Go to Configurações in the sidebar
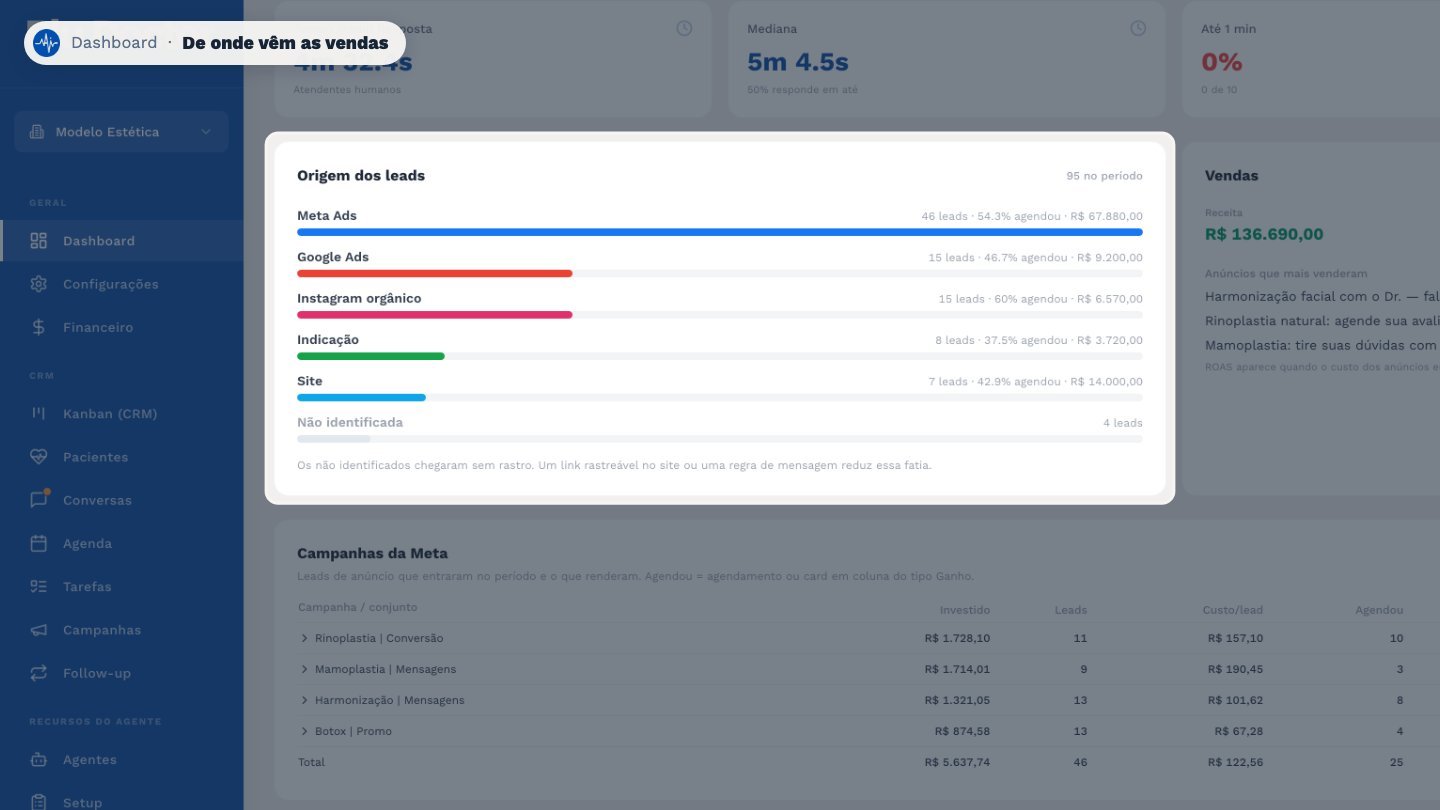 click(121, 284)
